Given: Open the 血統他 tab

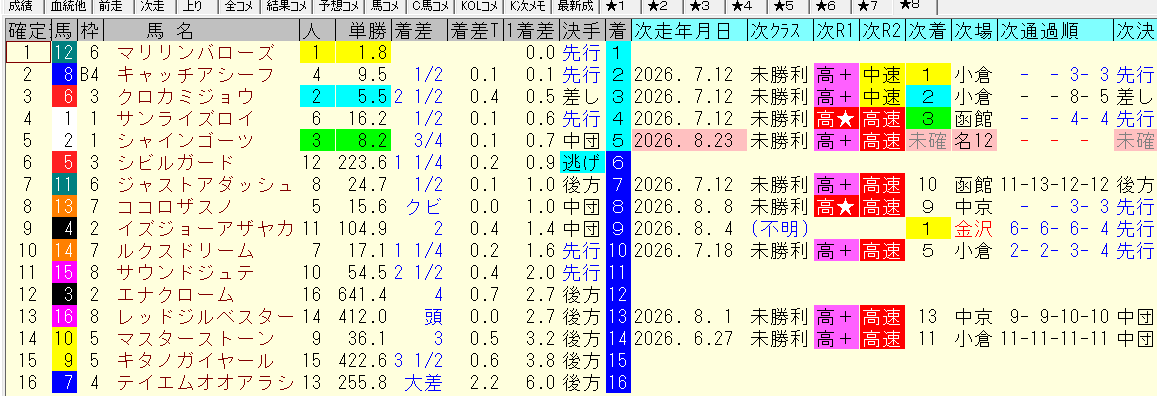Looking at the screenshot, I should (69, 7).
